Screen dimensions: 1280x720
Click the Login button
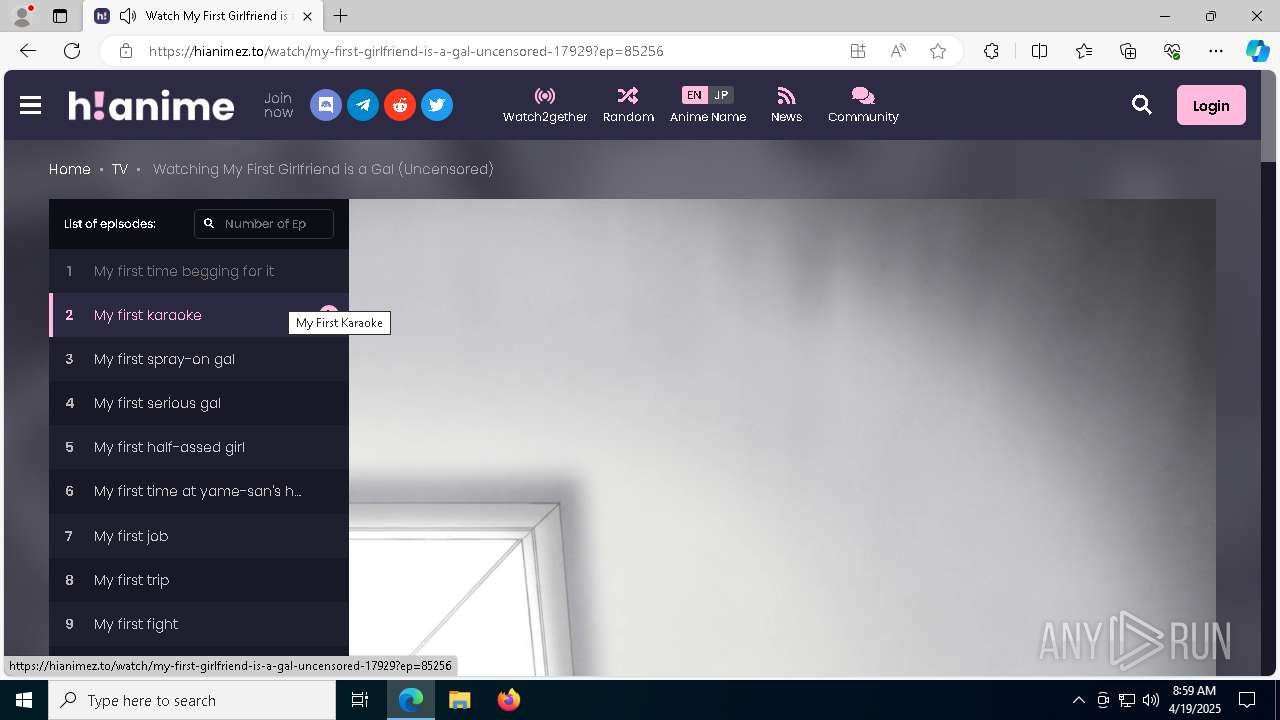pos(1211,105)
